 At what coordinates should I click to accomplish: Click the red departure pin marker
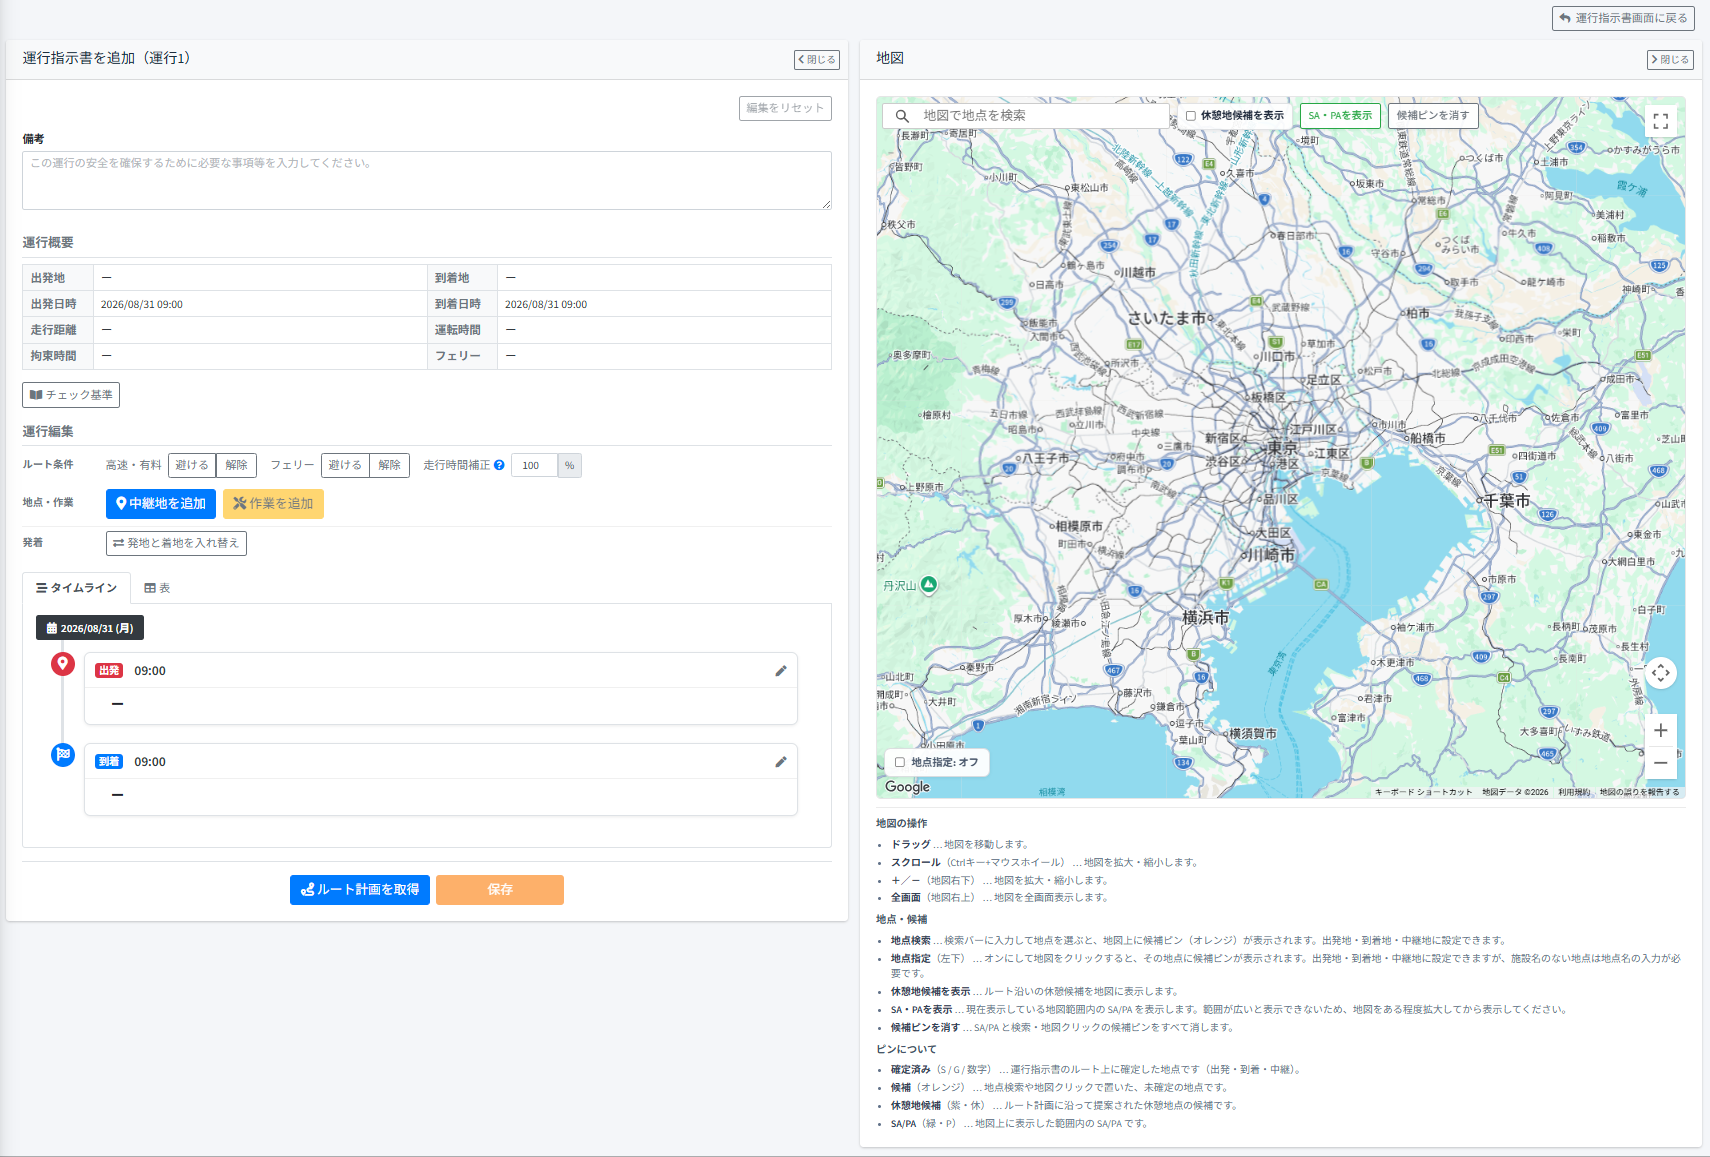[x=63, y=664]
